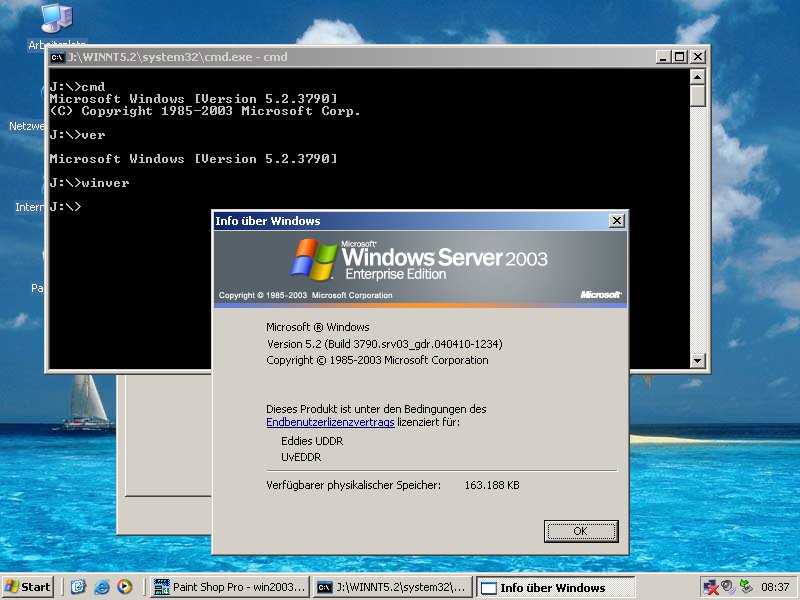
Task: Open the Start menu
Action: [x=28, y=587]
